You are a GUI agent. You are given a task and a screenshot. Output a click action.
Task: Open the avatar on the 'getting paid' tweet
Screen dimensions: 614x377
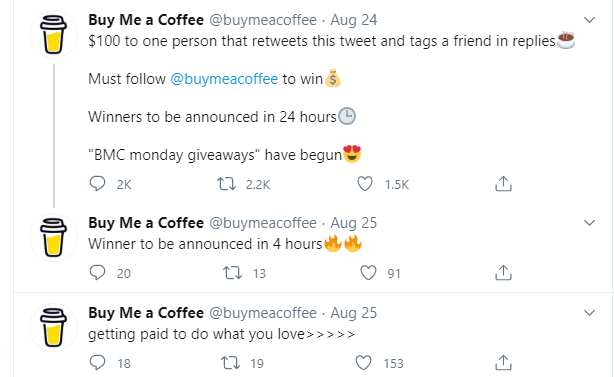coord(54,327)
